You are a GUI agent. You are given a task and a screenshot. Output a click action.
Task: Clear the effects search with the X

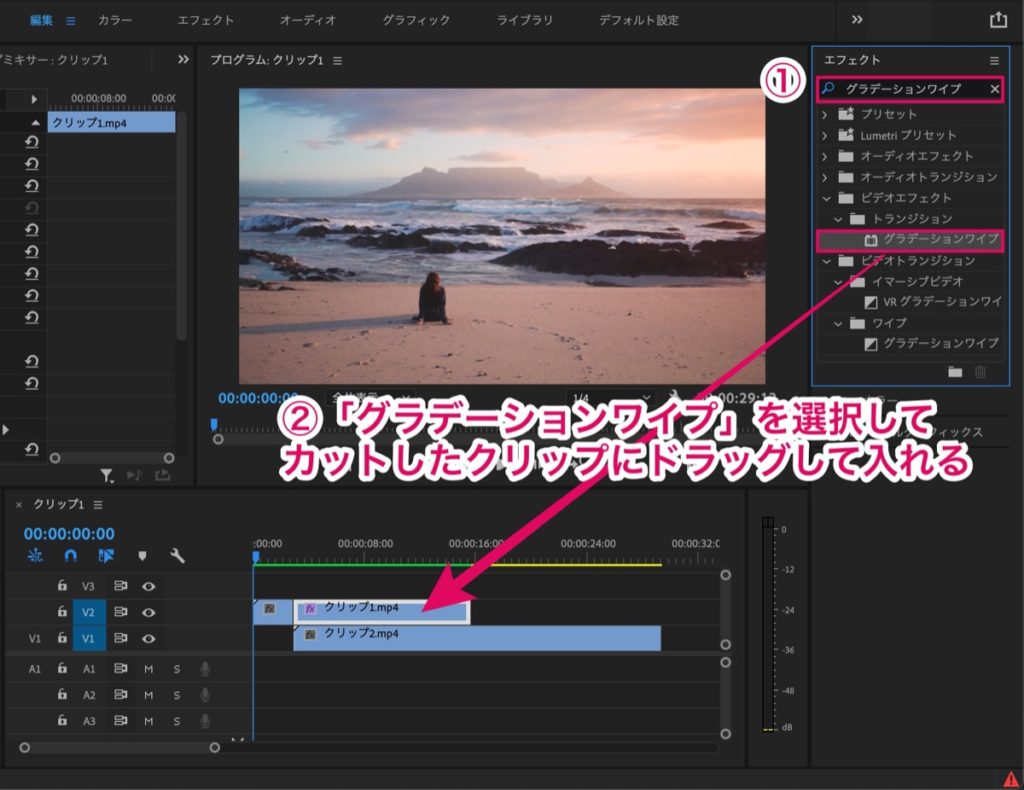[994, 89]
